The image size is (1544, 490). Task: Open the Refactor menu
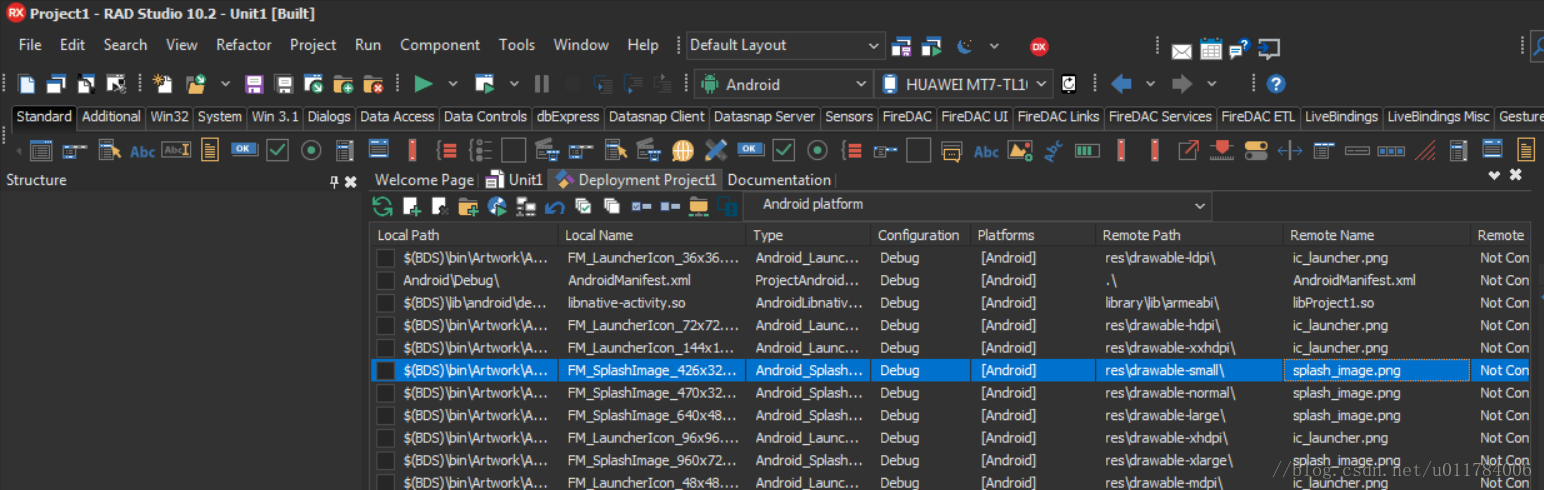pos(244,45)
